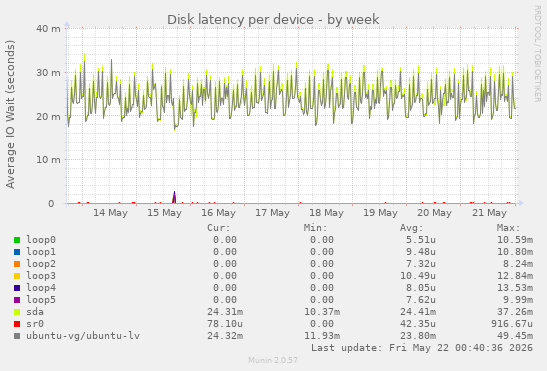The height and width of the screenshot is (371, 547).
Task: Click the 16 May x-axis date label
Action: click(218, 213)
